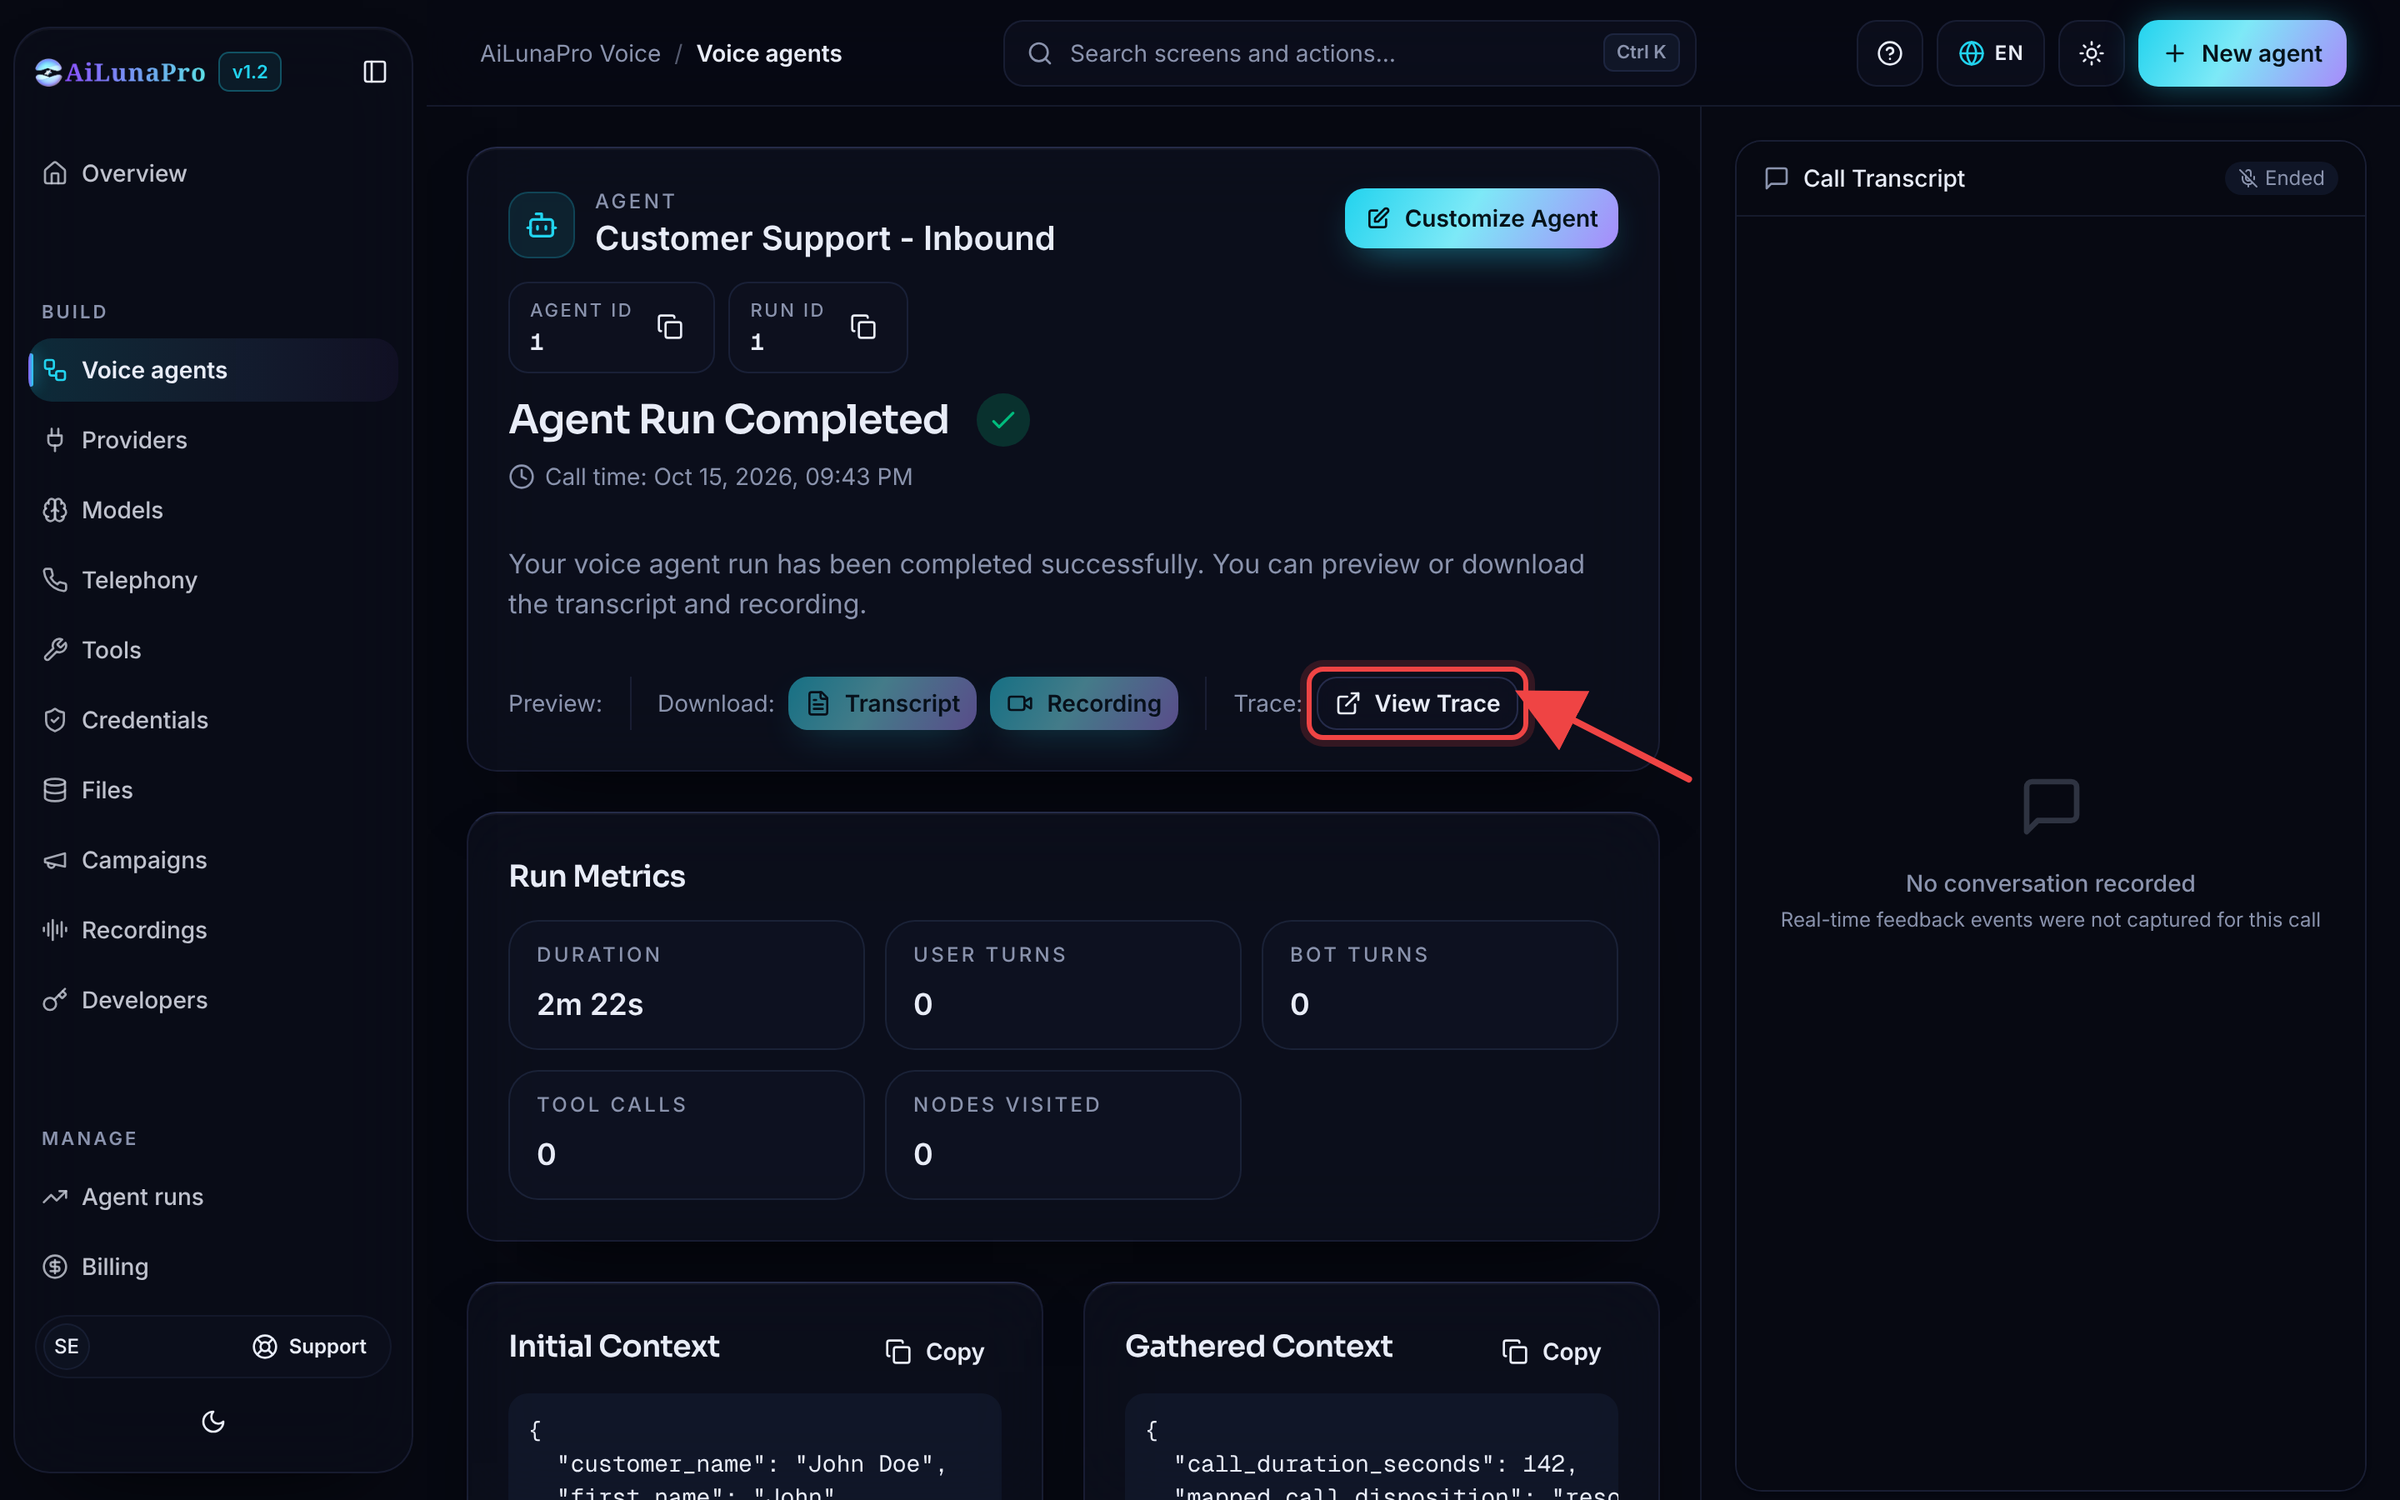The width and height of the screenshot is (2400, 1500).
Task: Click the Duration 2m 22s metric
Action: pos(686,985)
